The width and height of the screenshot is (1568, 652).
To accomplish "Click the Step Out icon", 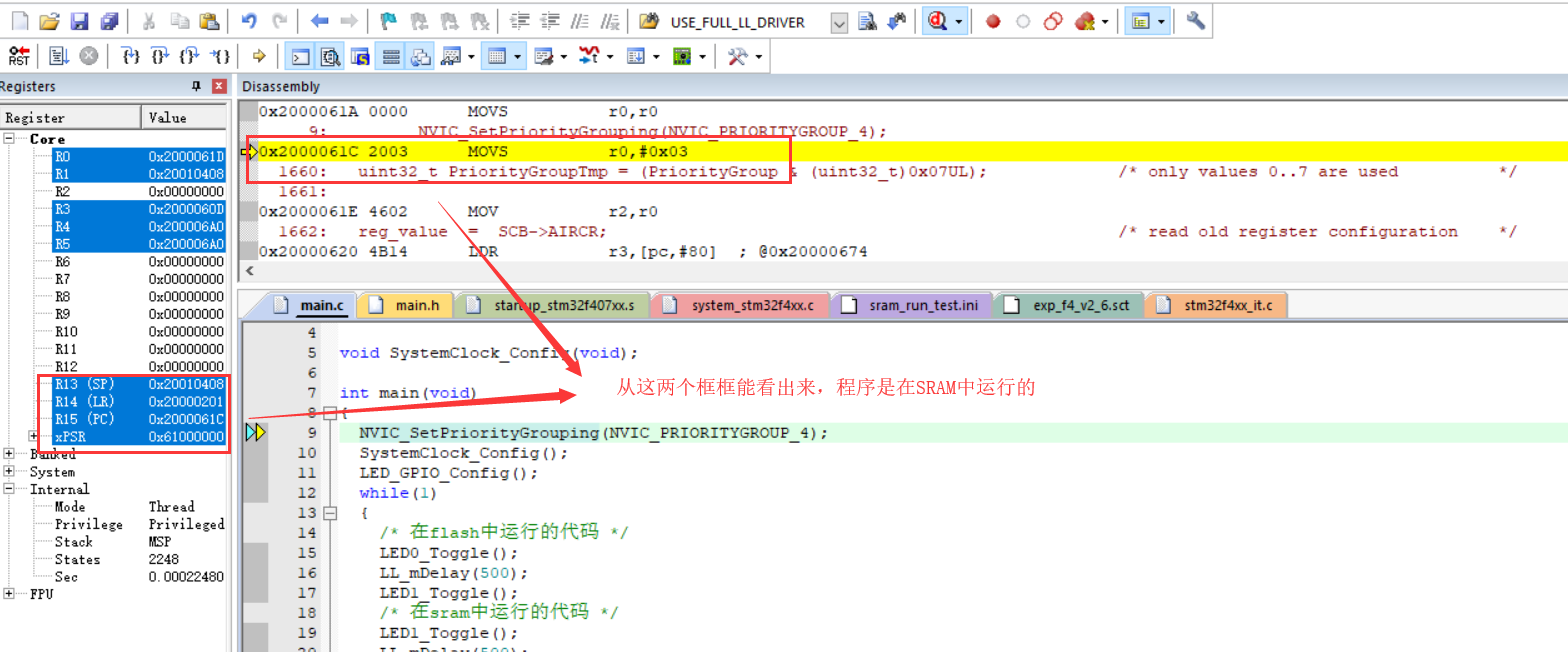I will (189, 56).
